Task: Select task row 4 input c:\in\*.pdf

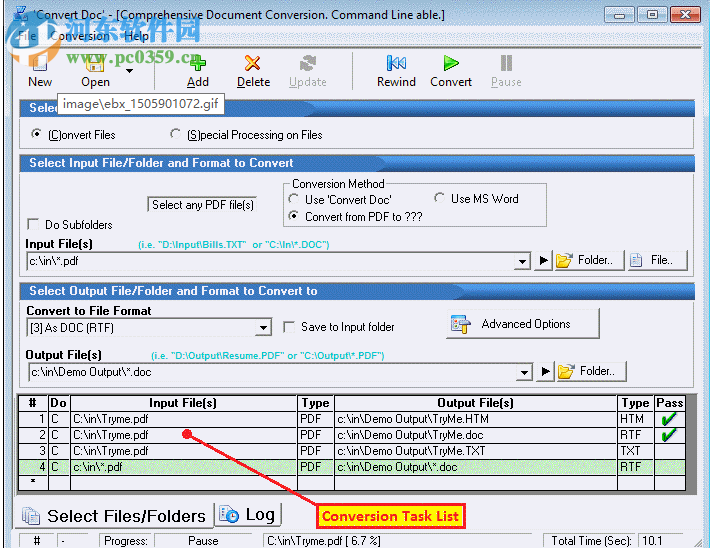Action: [x=184, y=467]
